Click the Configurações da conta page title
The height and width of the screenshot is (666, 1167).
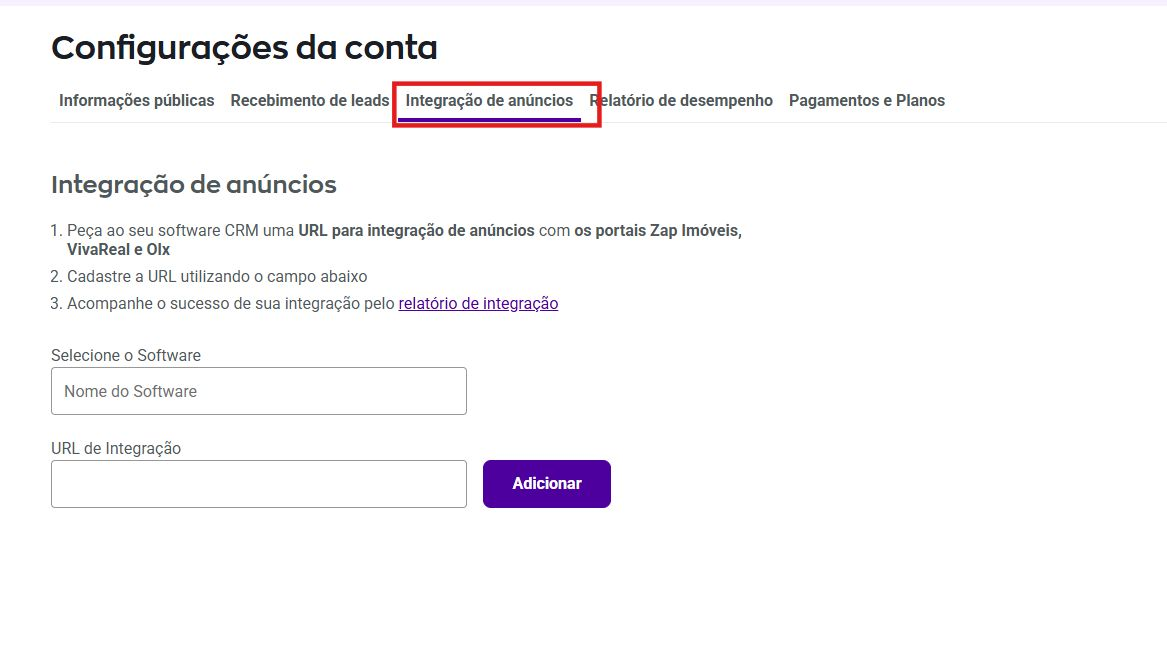click(x=244, y=47)
